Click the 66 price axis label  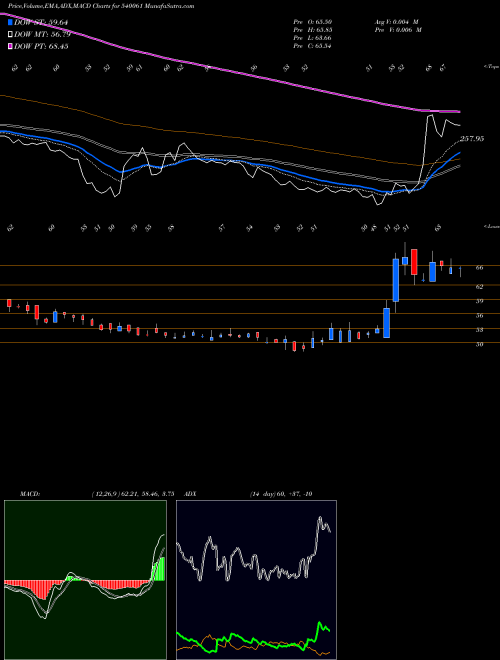pyautogui.click(x=479, y=267)
